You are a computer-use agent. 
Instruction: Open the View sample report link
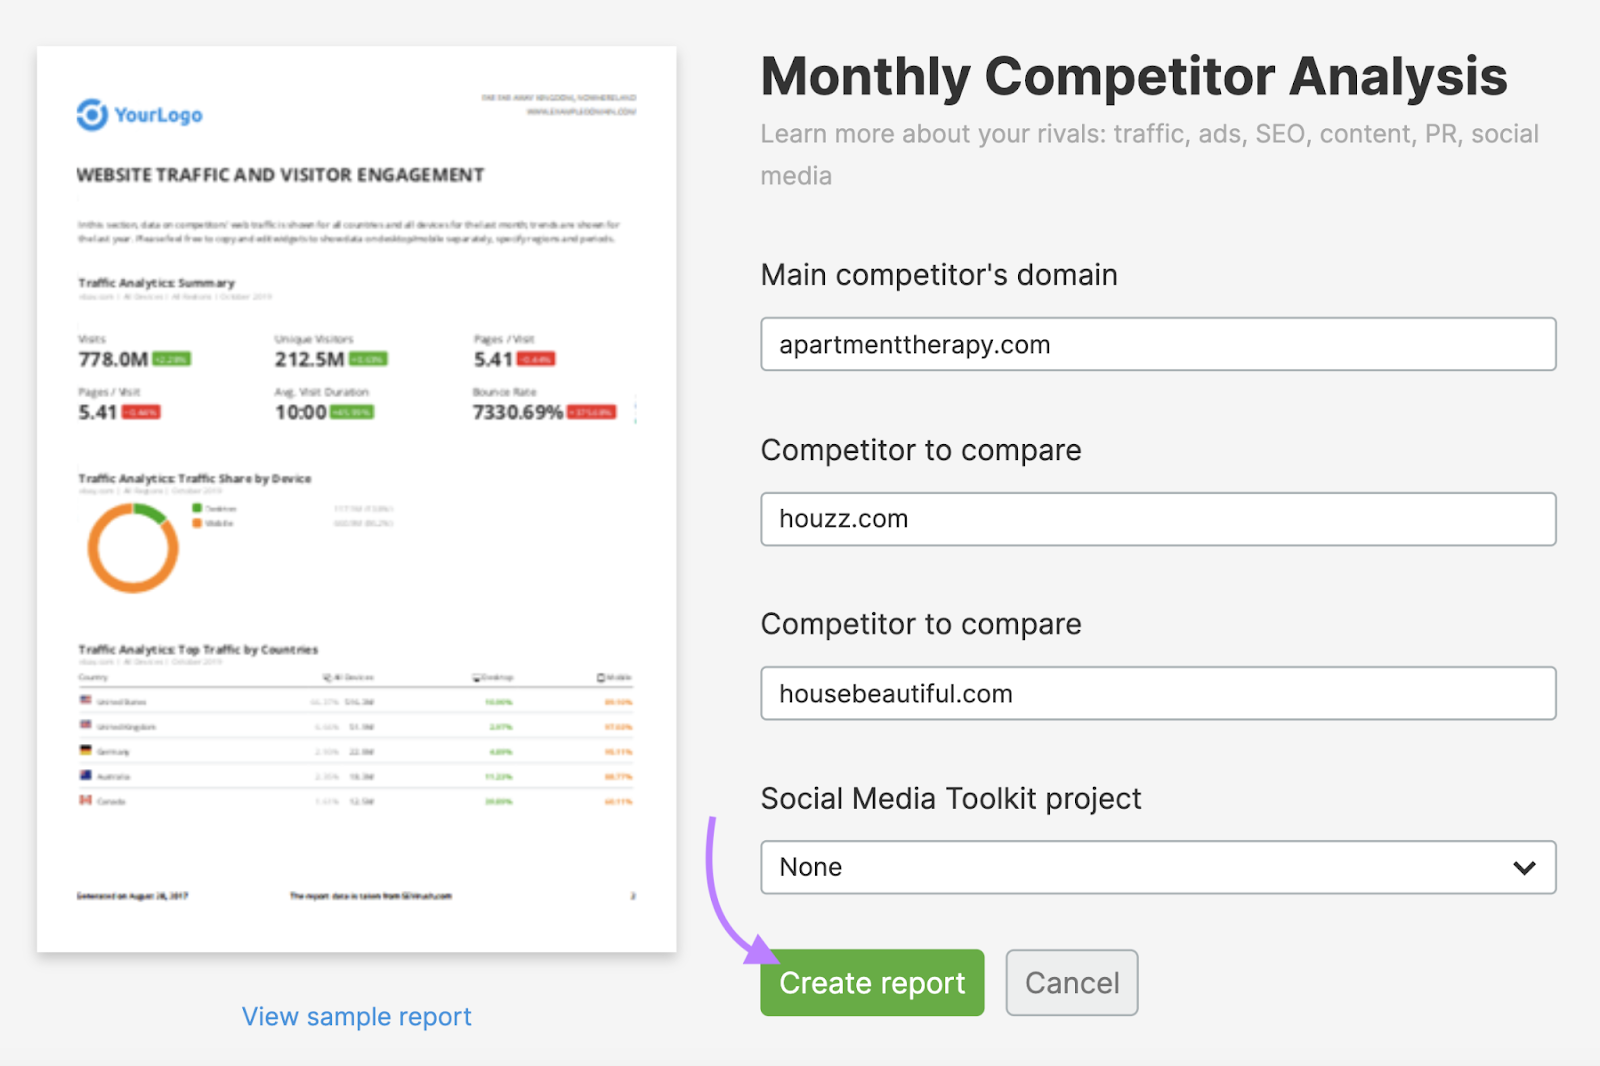pyautogui.click(x=356, y=1017)
